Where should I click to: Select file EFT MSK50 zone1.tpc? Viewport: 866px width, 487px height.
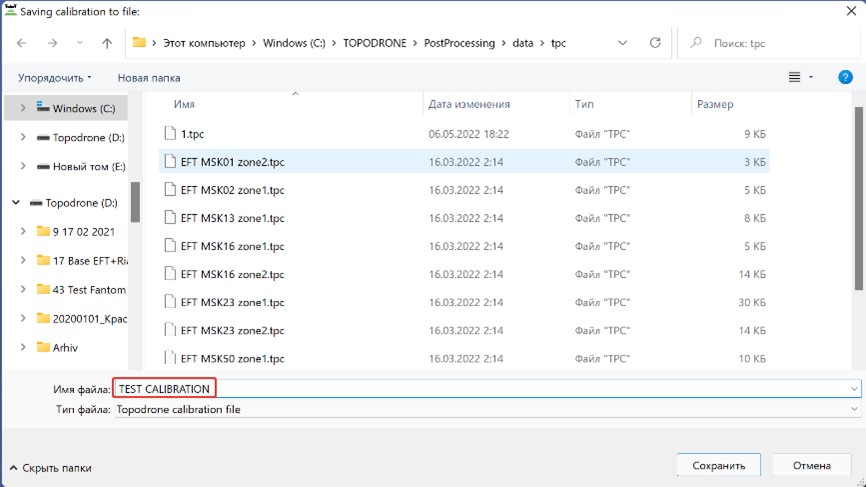coord(464,358)
